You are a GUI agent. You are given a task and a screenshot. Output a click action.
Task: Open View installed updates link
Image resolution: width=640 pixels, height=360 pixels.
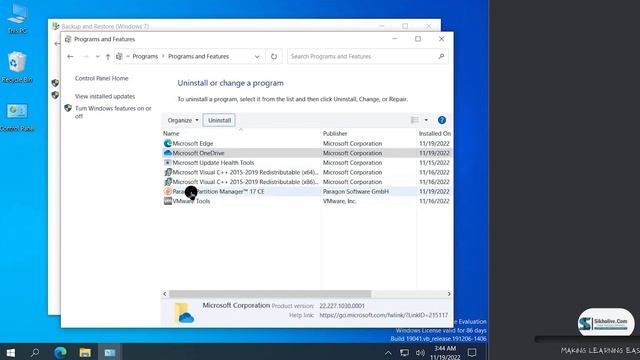click(104, 96)
